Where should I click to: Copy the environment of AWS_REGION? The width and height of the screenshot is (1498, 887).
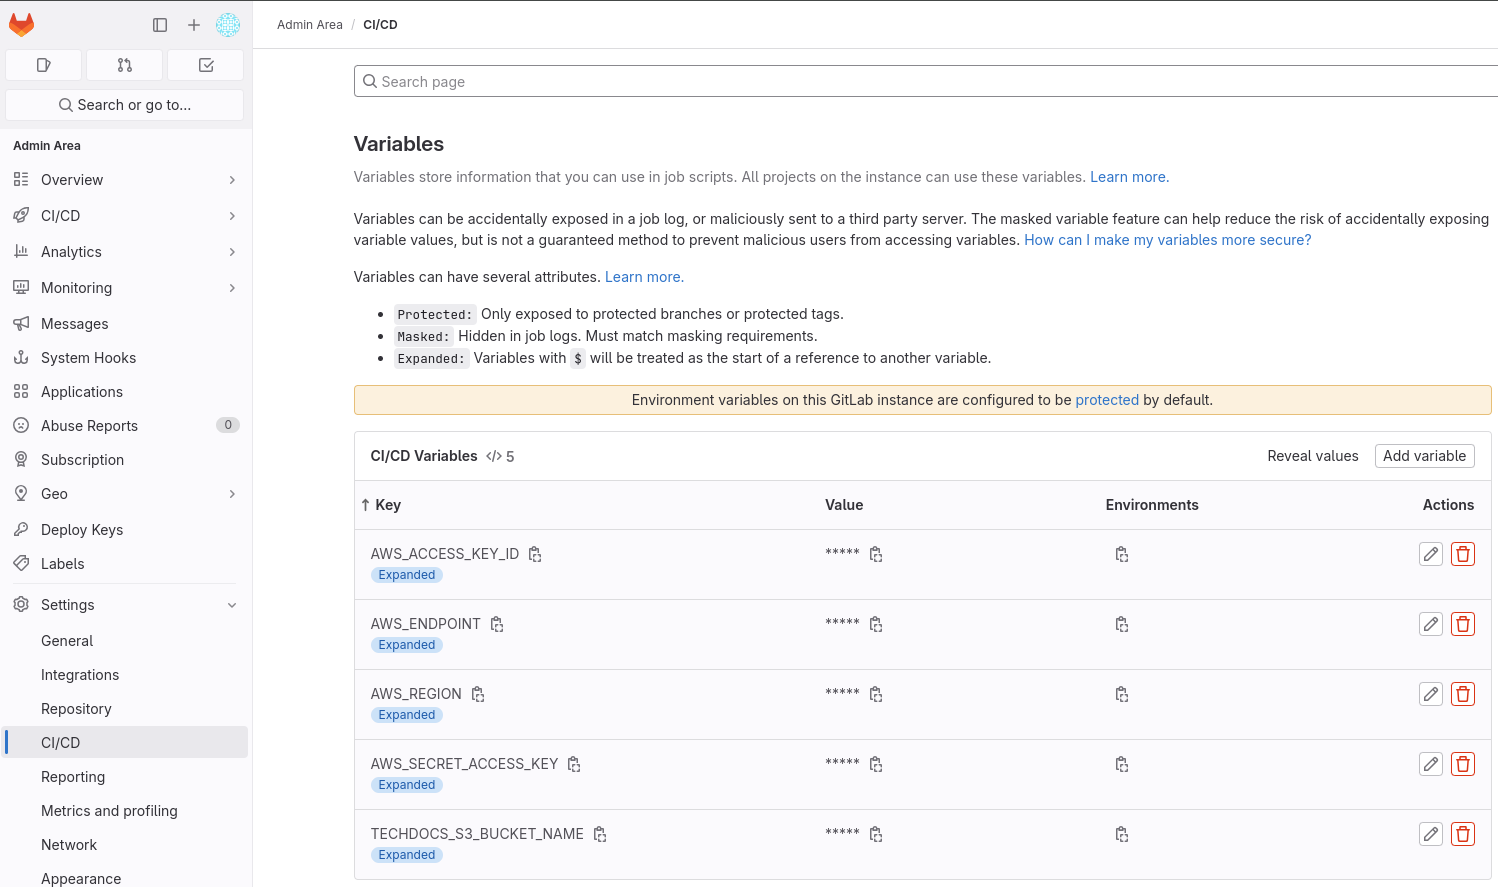1122,694
